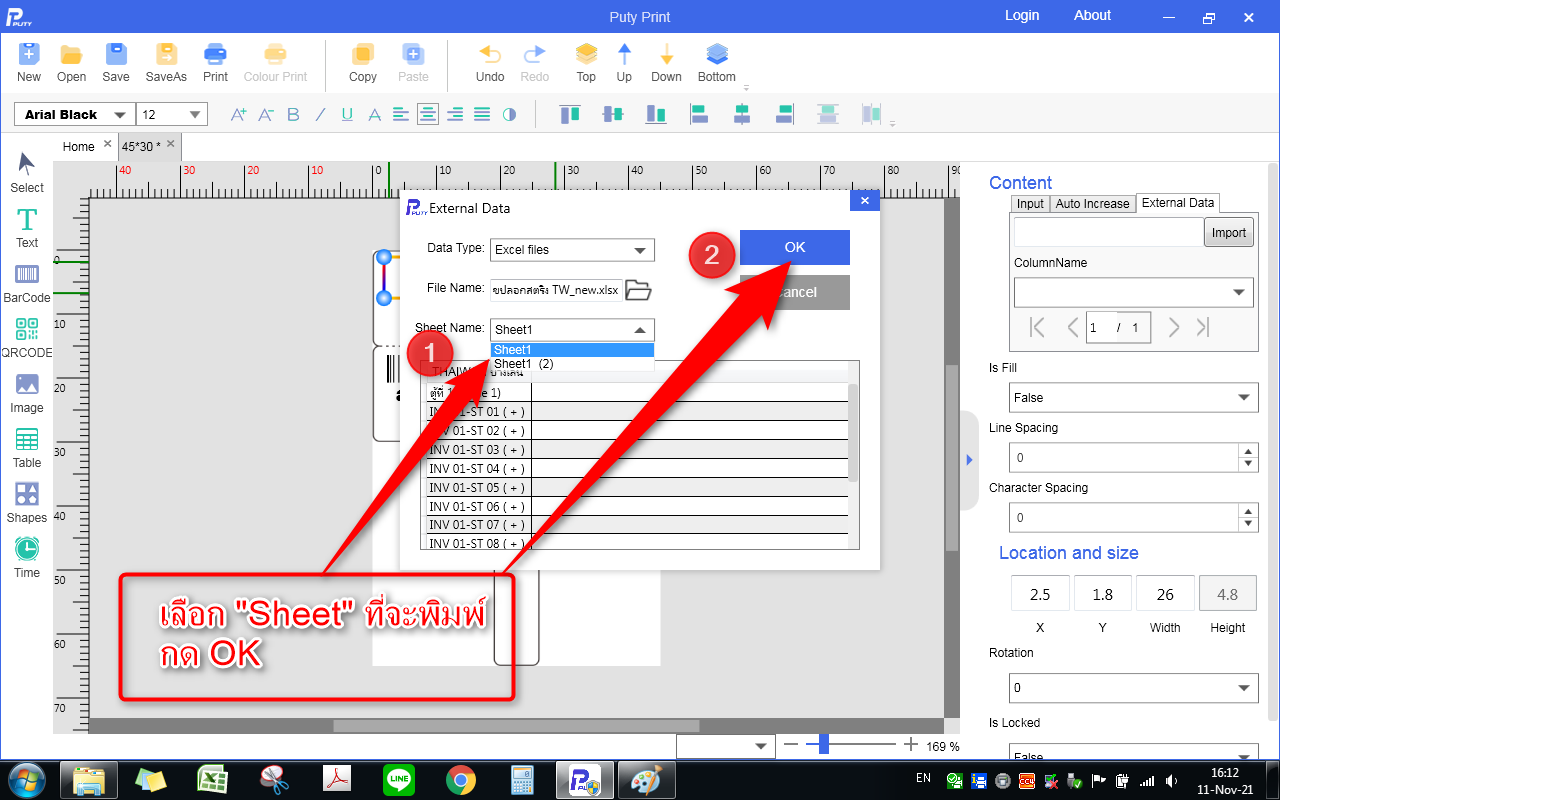The height and width of the screenshot is (800, 1550).
Task: Zoom in with the plus button
Action: tap(910, 744)
